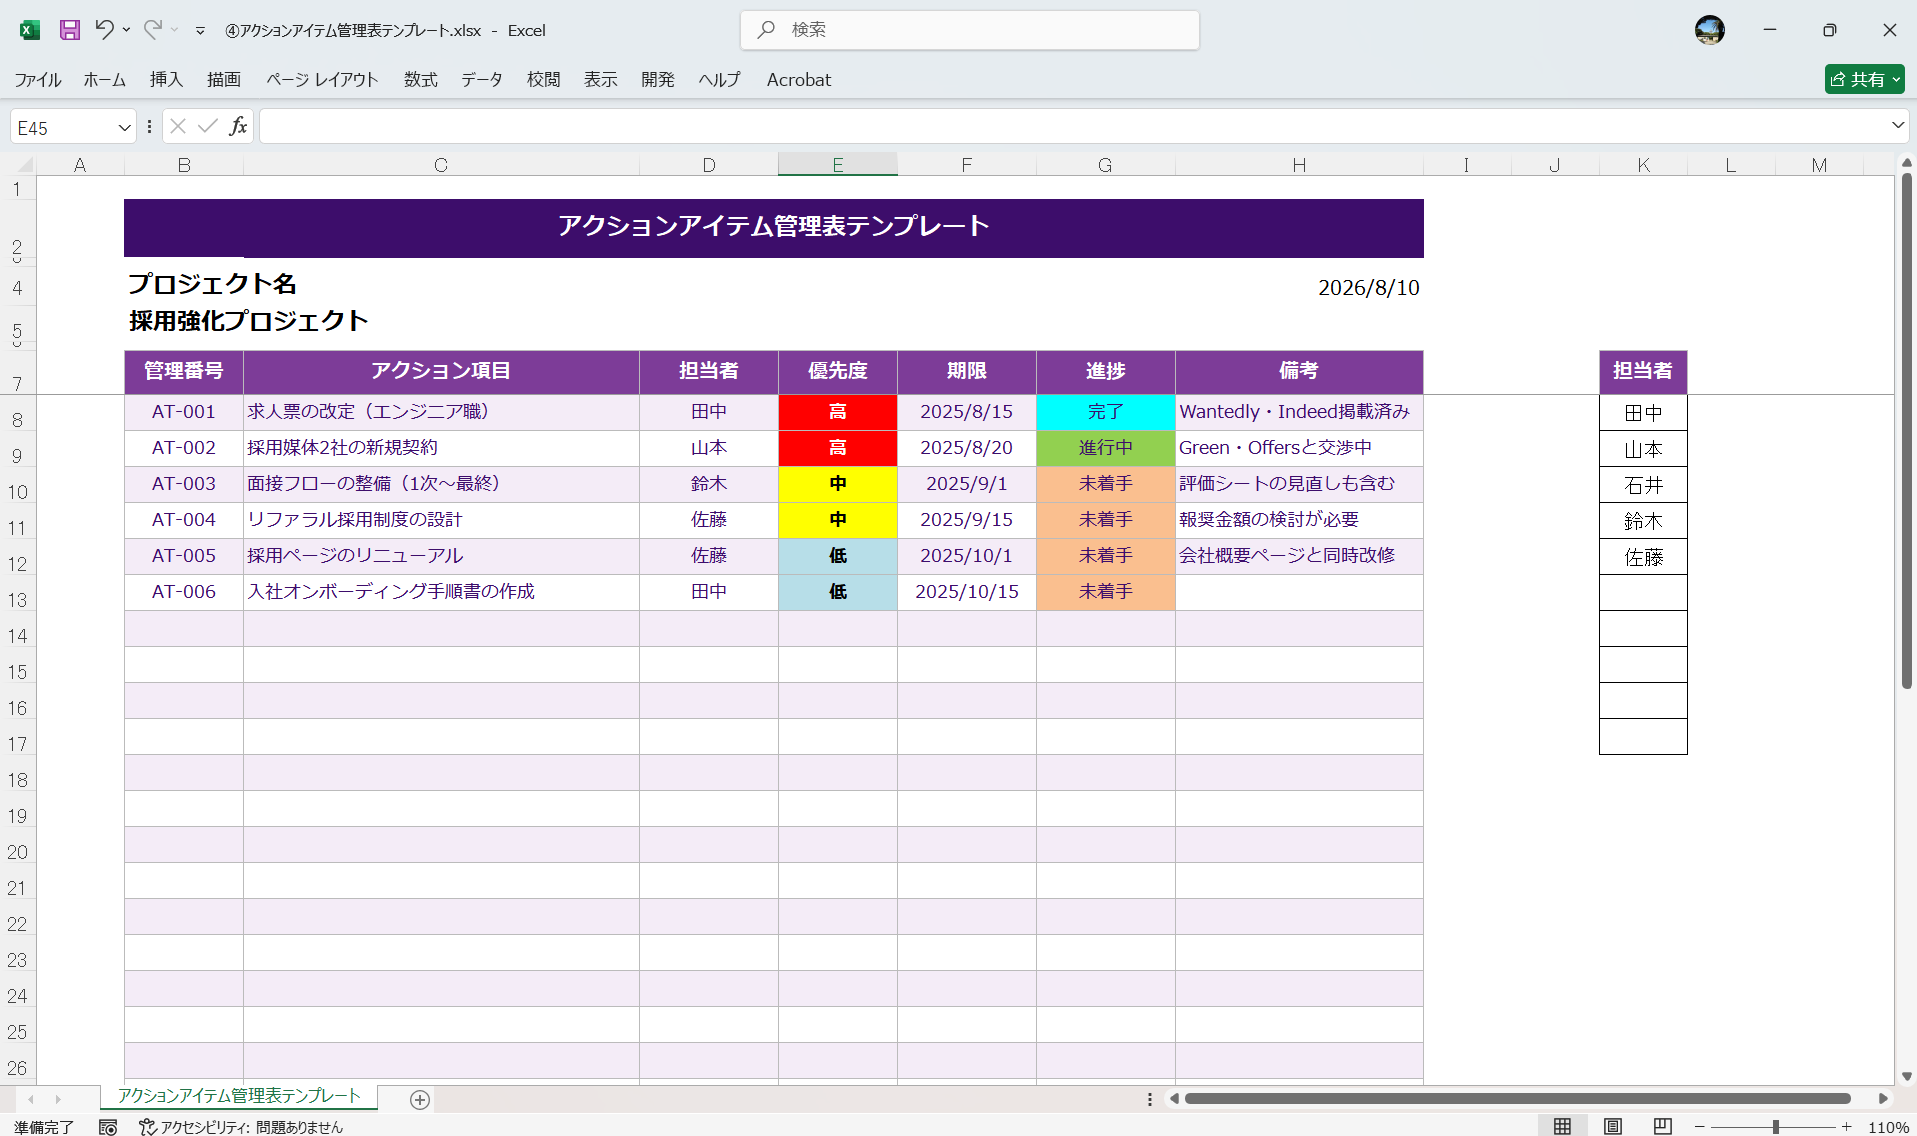Click the new sheet plus icon
Viewport: 1917px width, 1136px height.
pyautogui.click(x=420, y=1100)
